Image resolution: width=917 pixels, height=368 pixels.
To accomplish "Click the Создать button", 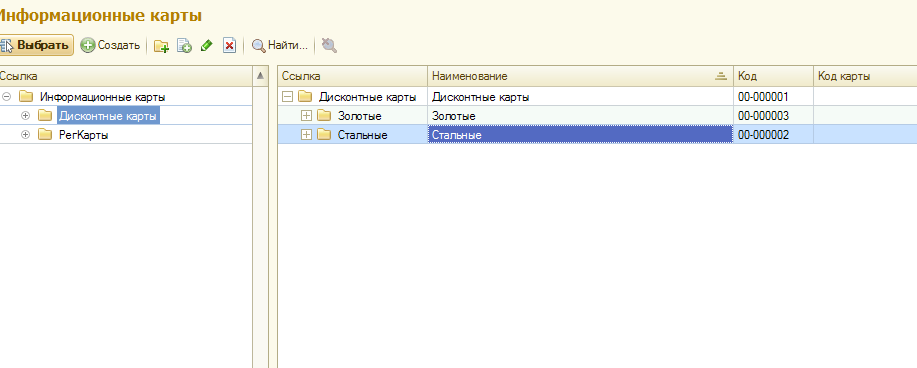I will point(111,45).
